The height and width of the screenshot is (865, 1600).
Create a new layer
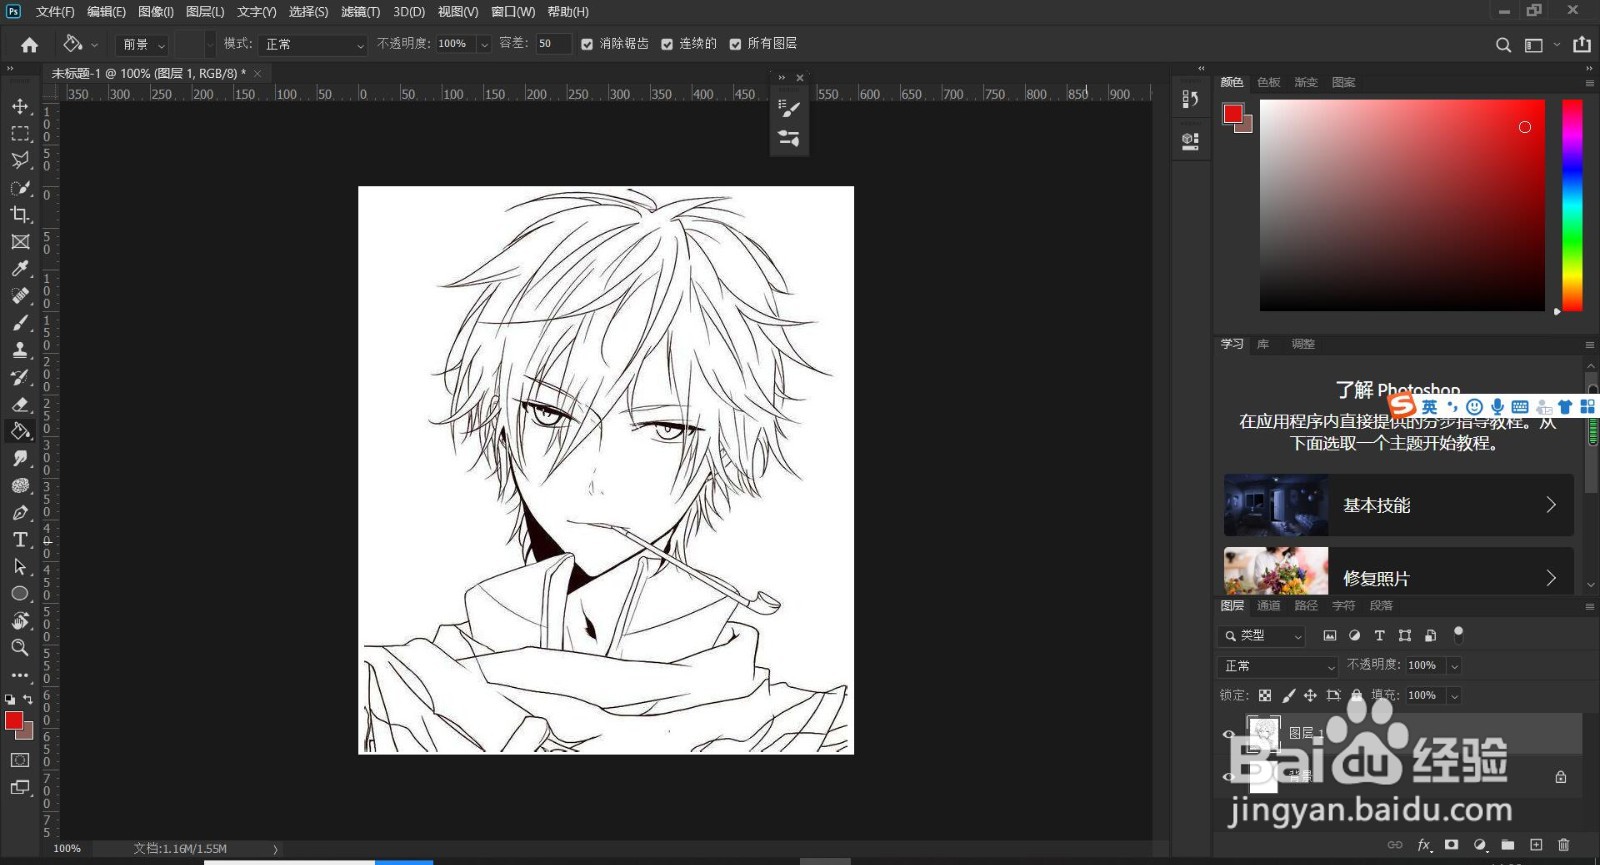(1536, 845)
